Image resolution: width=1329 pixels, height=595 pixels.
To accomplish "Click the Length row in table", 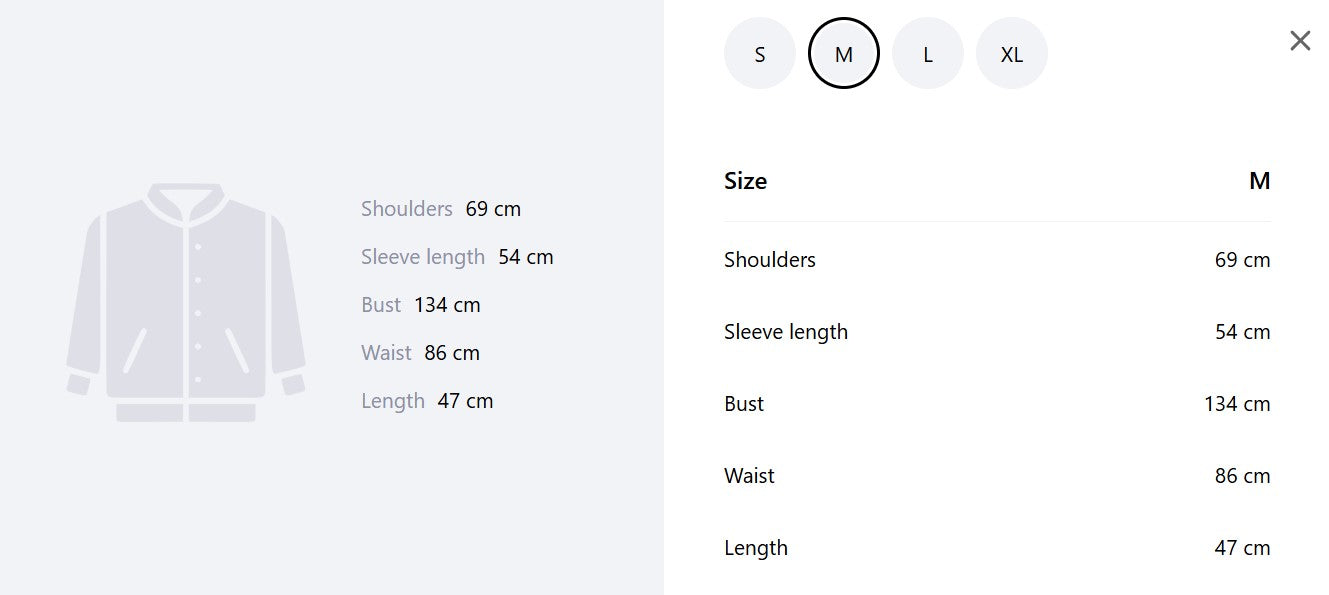I will coord(998,548).
